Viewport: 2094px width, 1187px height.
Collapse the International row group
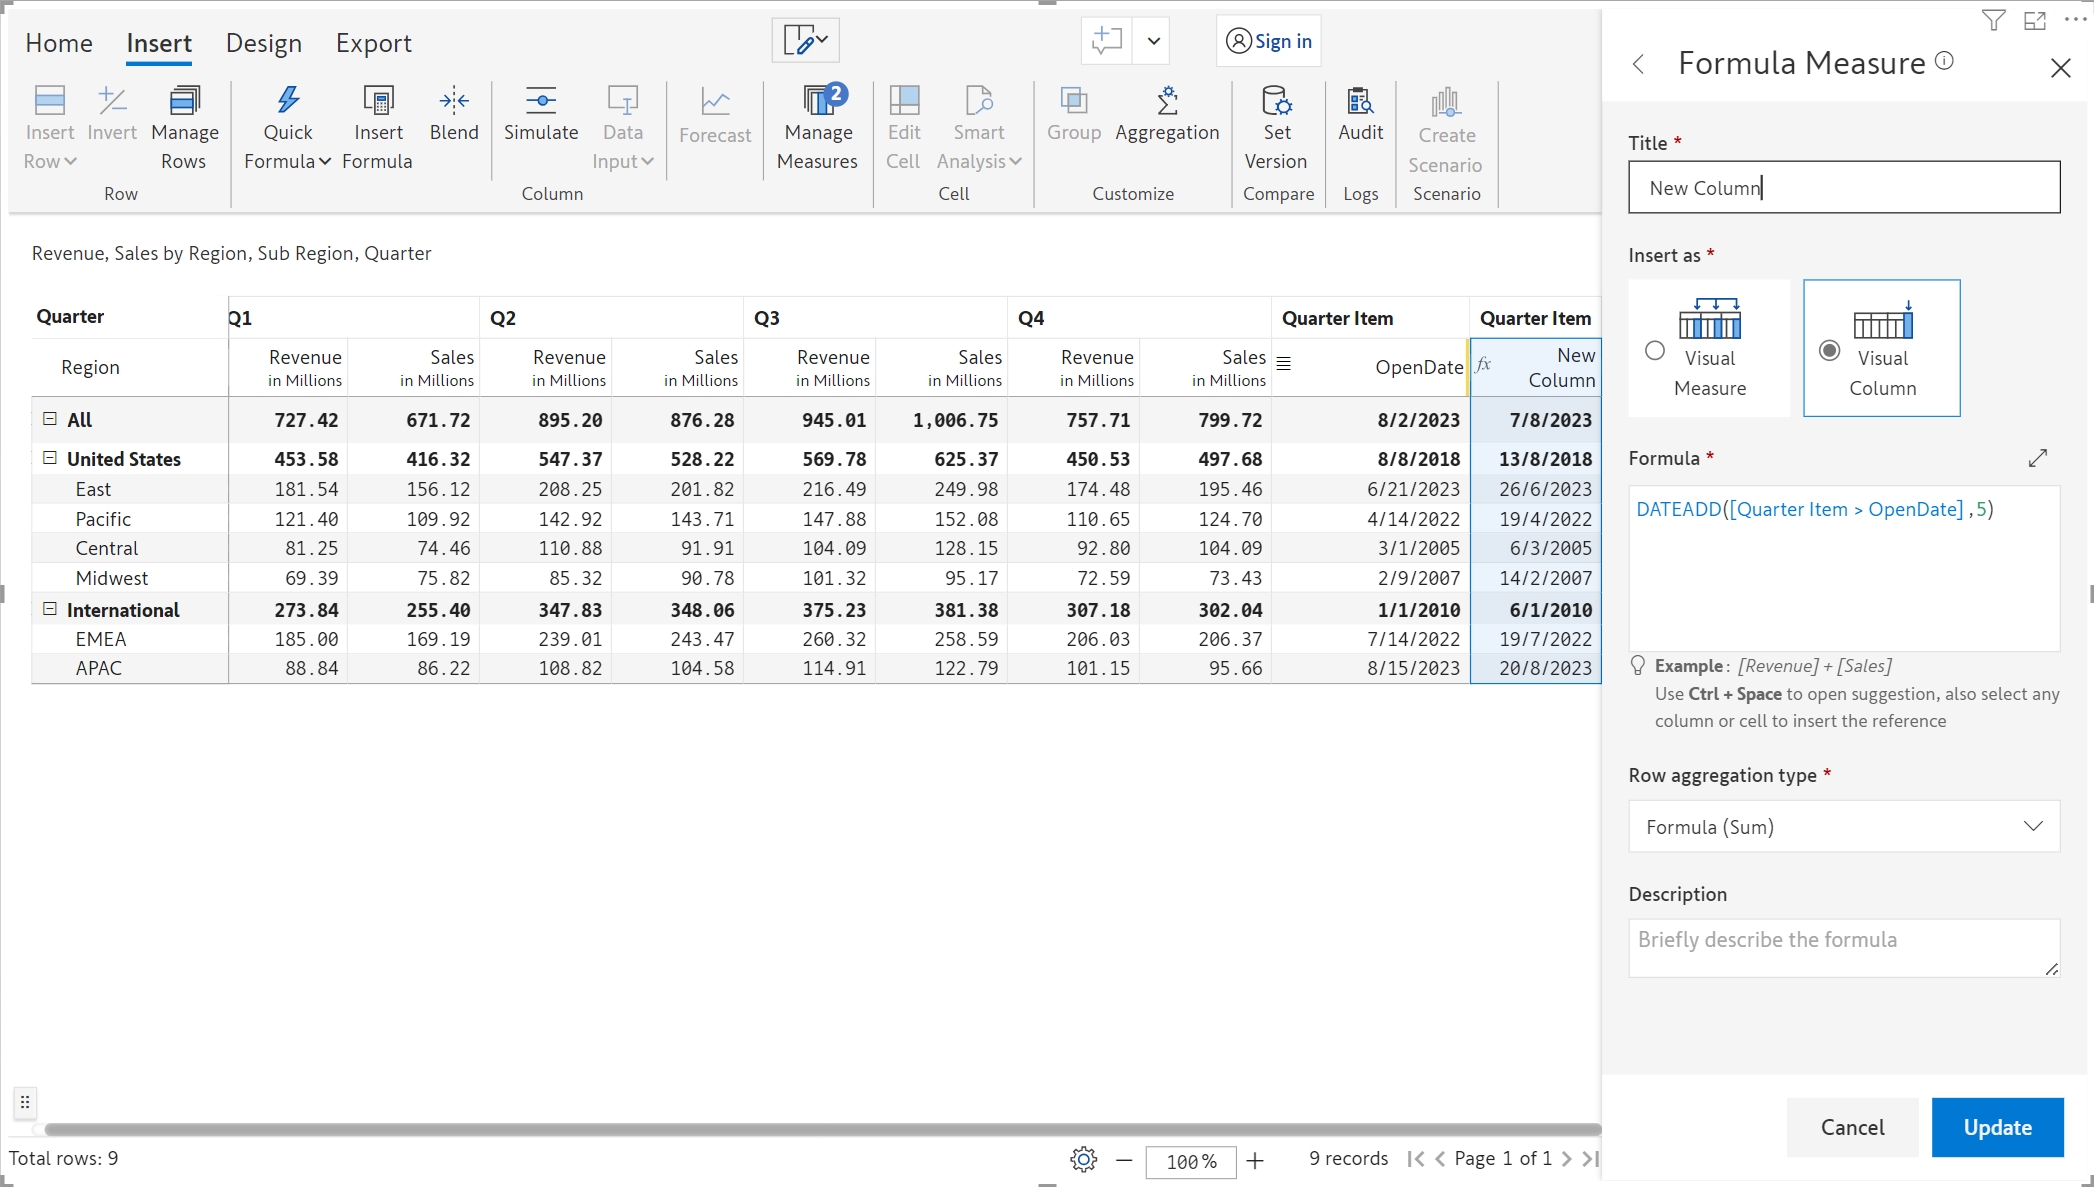click(x=49, y=609)
